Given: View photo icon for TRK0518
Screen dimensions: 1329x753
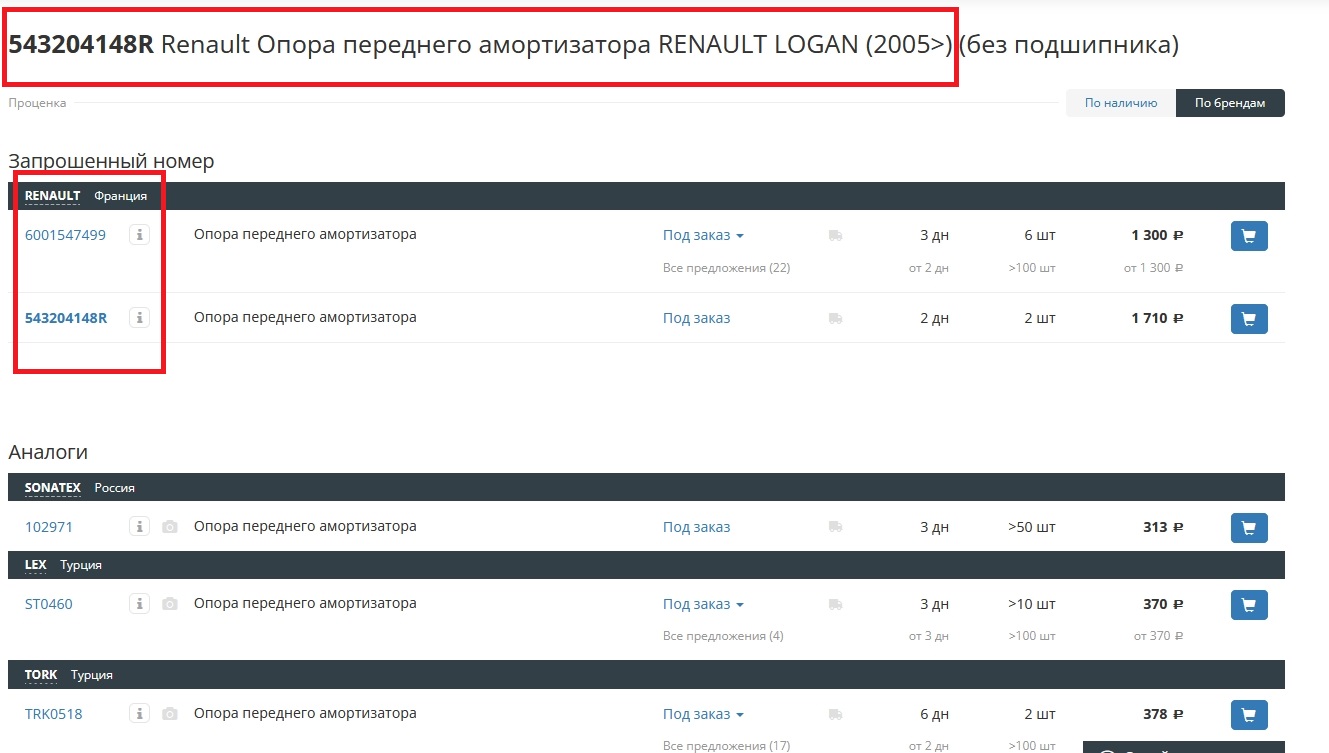Looking at the screenshot, I should [x=170, y=714].
